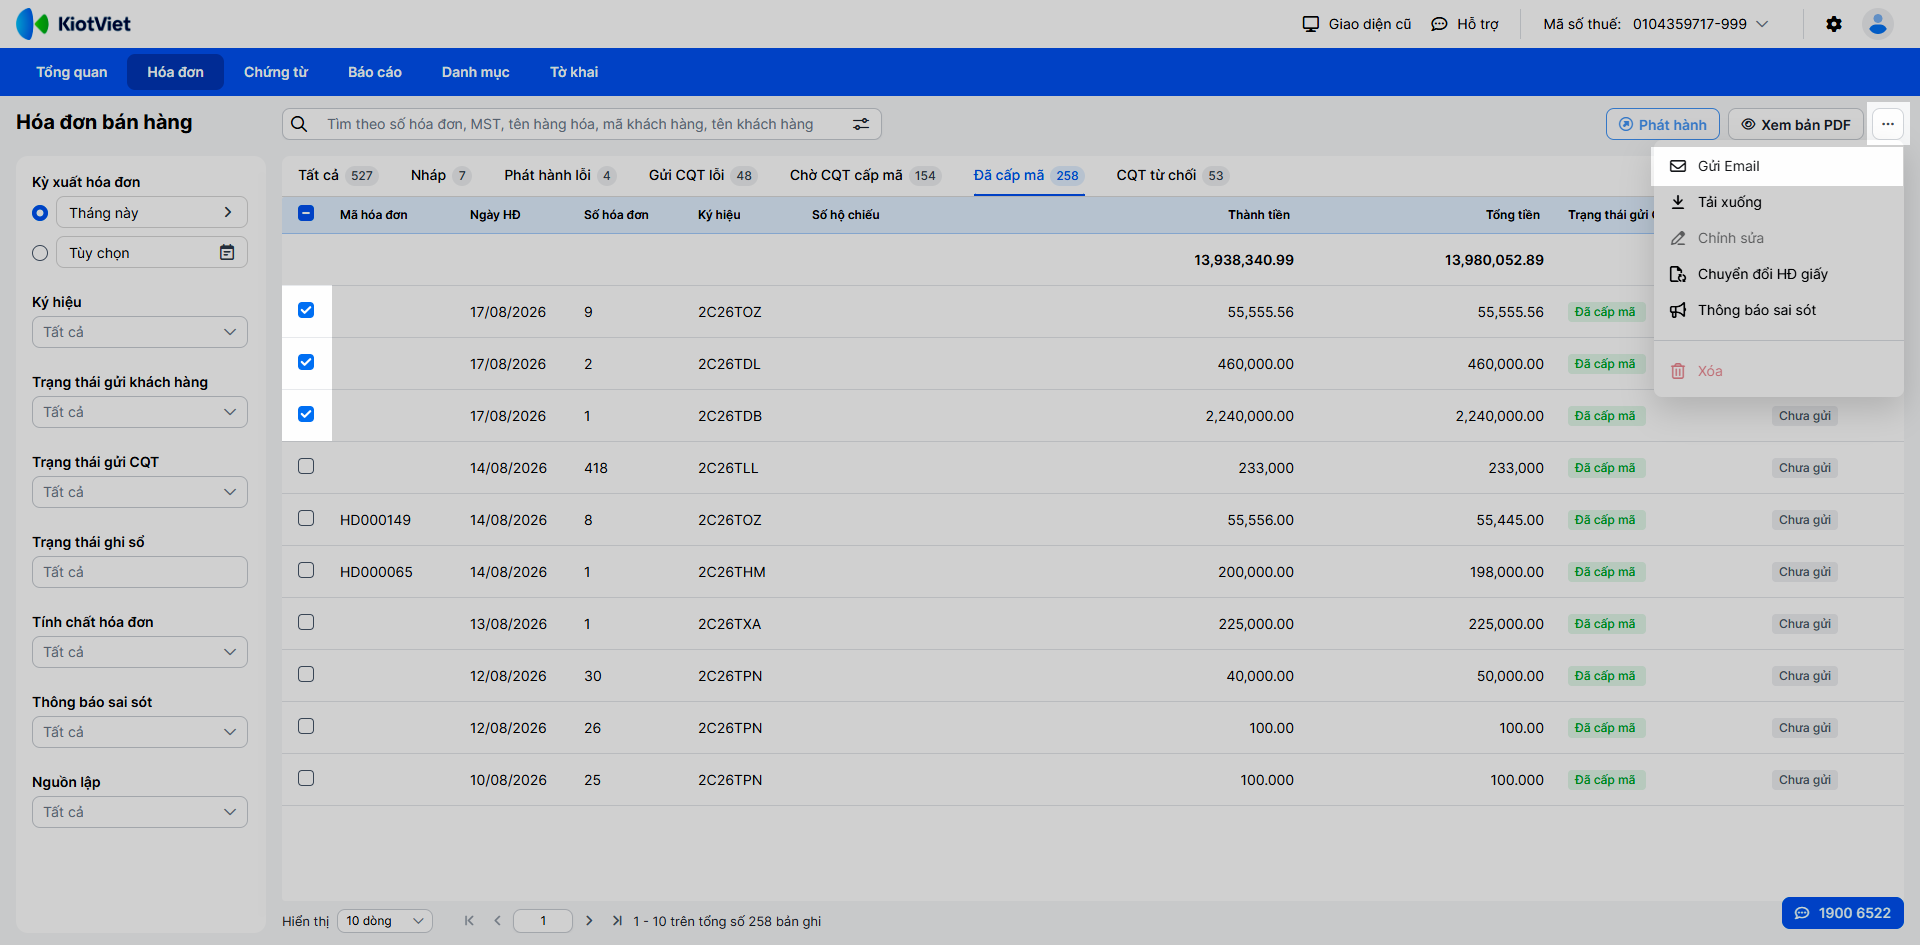Screen dimensions: 1920x945
Task: Call the 1900 6522 support button
Action: (x=1843, y=913)
